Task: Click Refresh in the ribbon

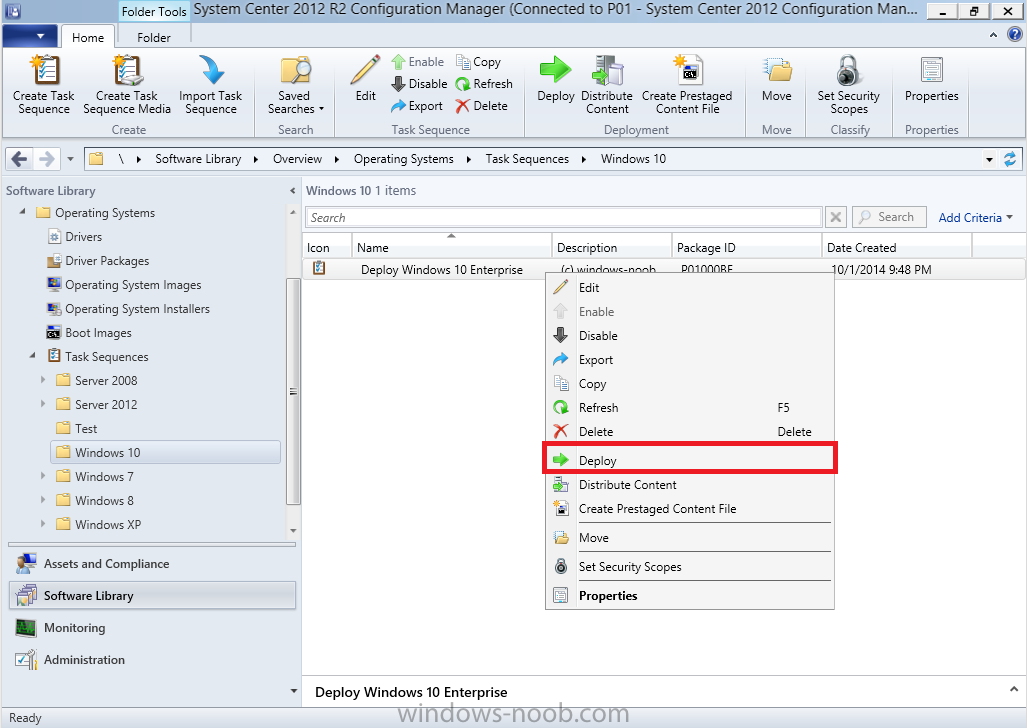Action: click(484, 84)
